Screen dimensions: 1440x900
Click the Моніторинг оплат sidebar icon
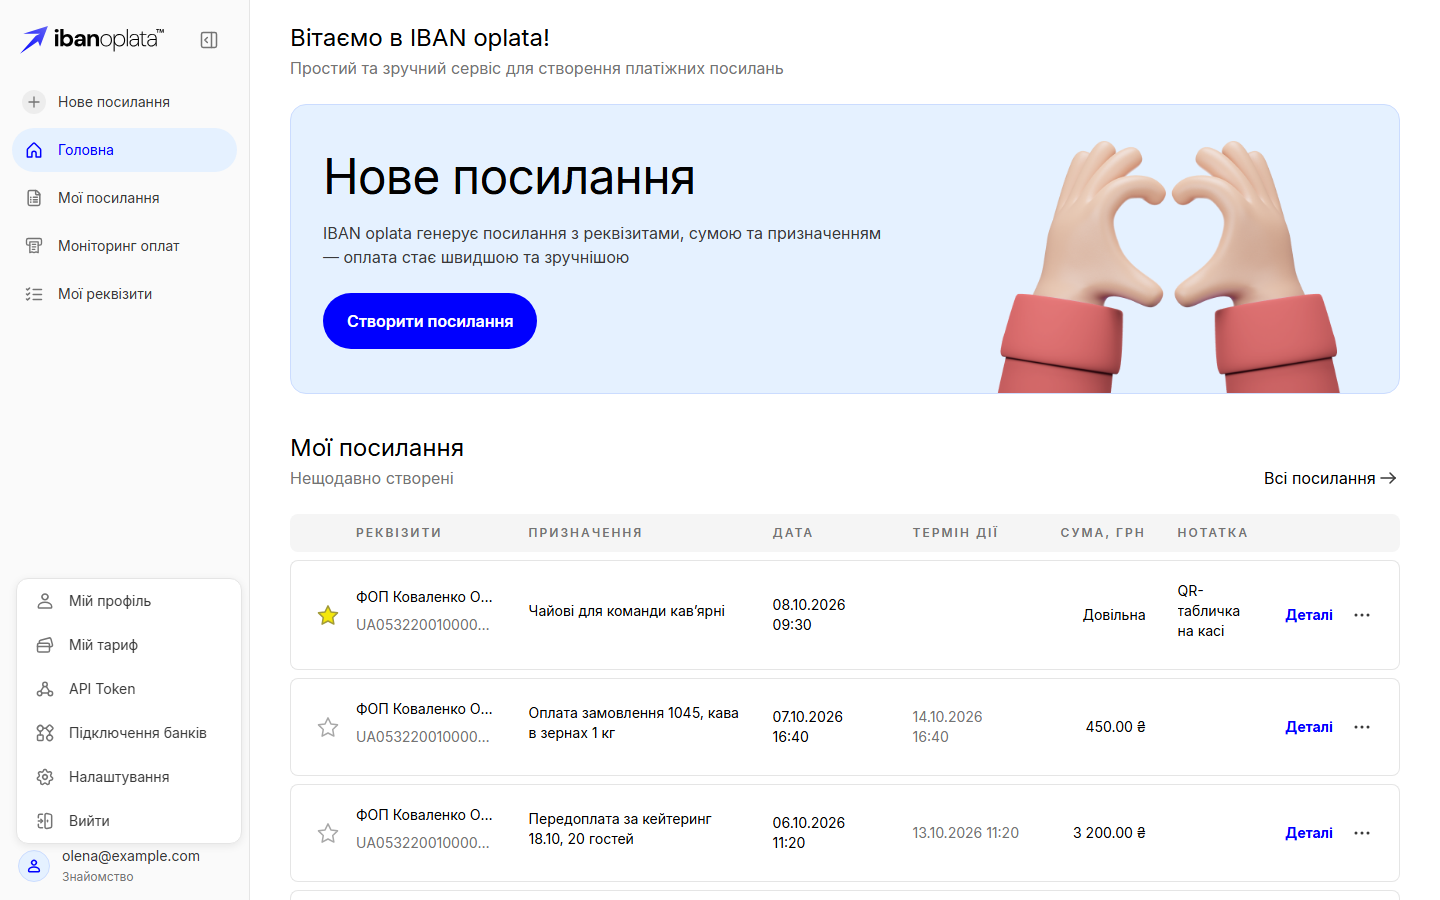point(34,246)
